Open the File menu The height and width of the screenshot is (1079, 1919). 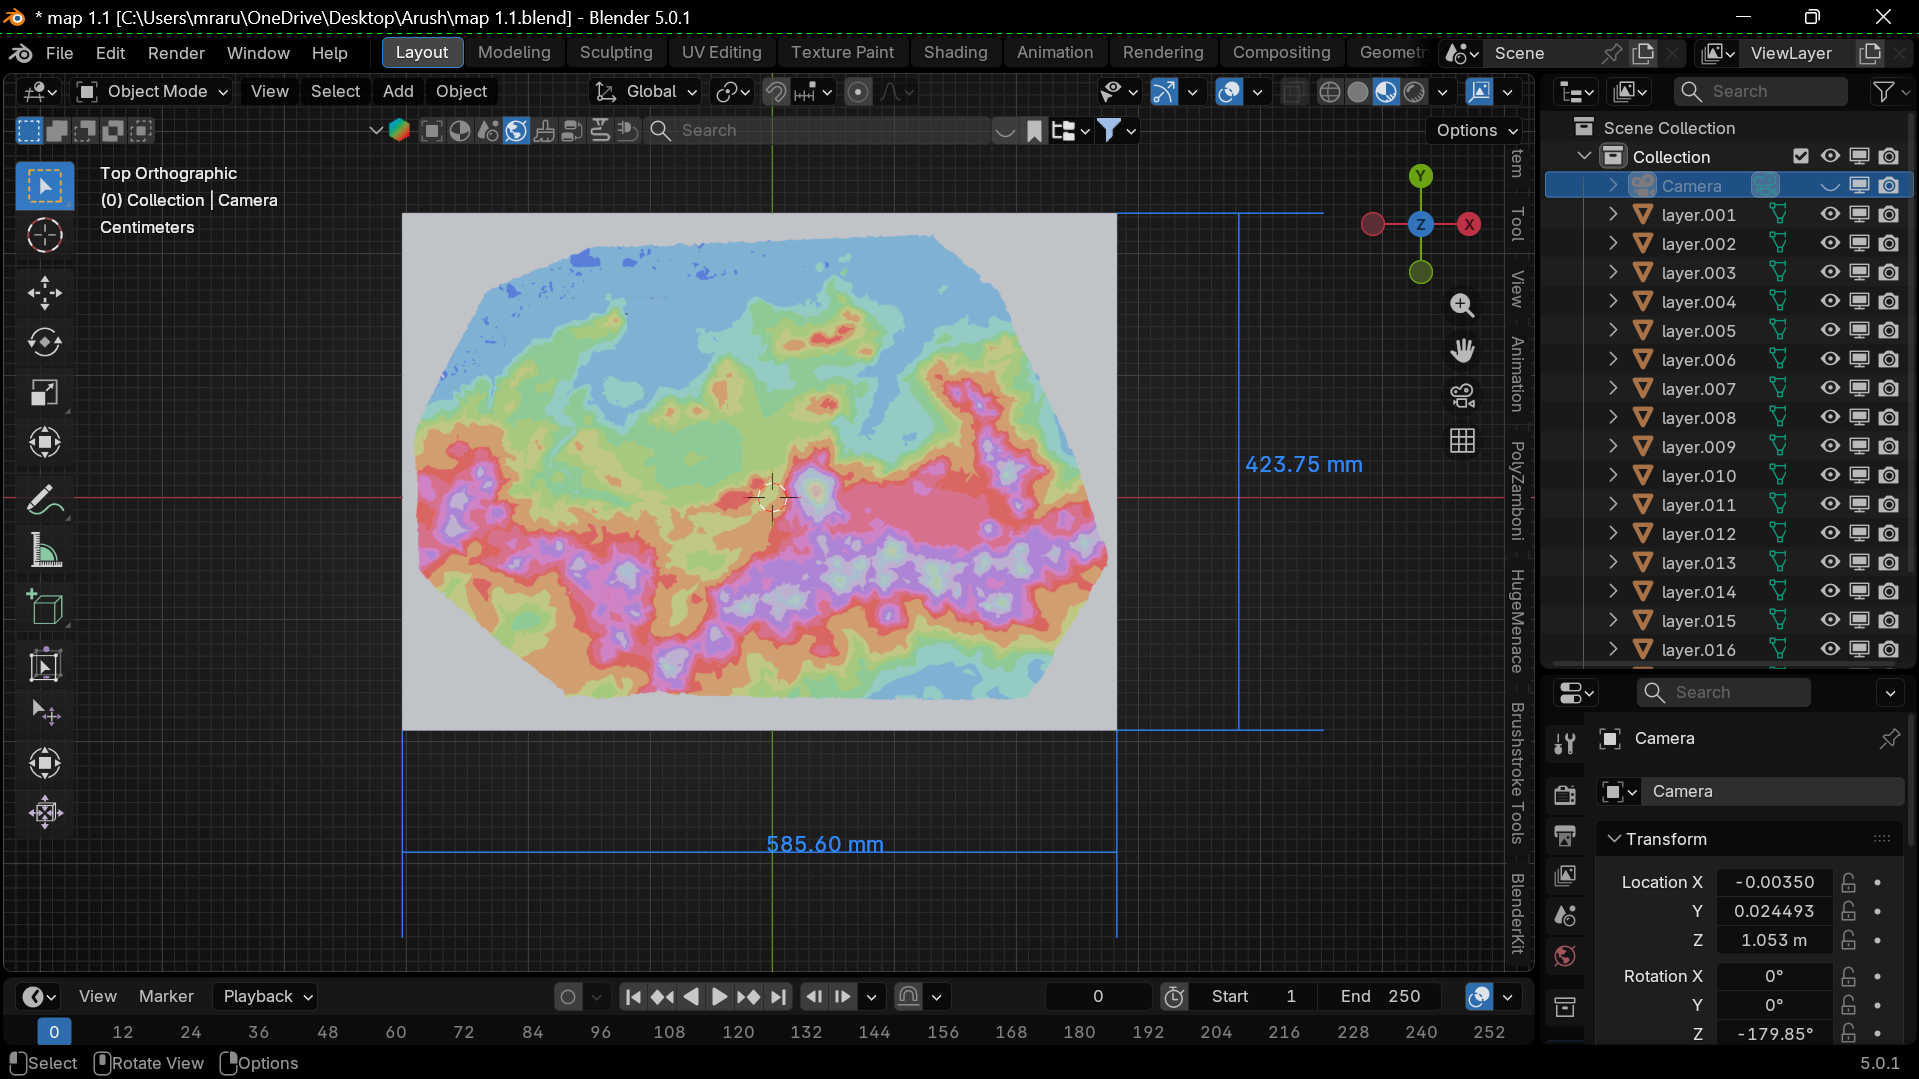pyautogui.click(x=59, y=53)
